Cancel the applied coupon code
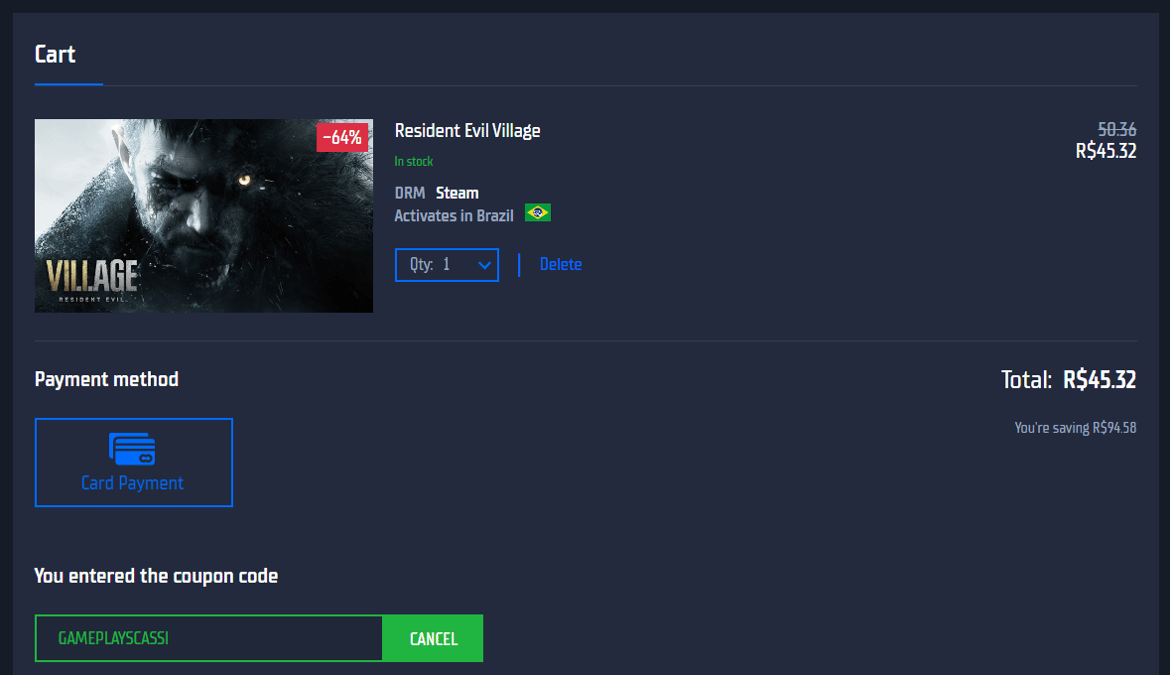Image resolution: width=1170 pixels, height=675 pixels. point(433,638)
